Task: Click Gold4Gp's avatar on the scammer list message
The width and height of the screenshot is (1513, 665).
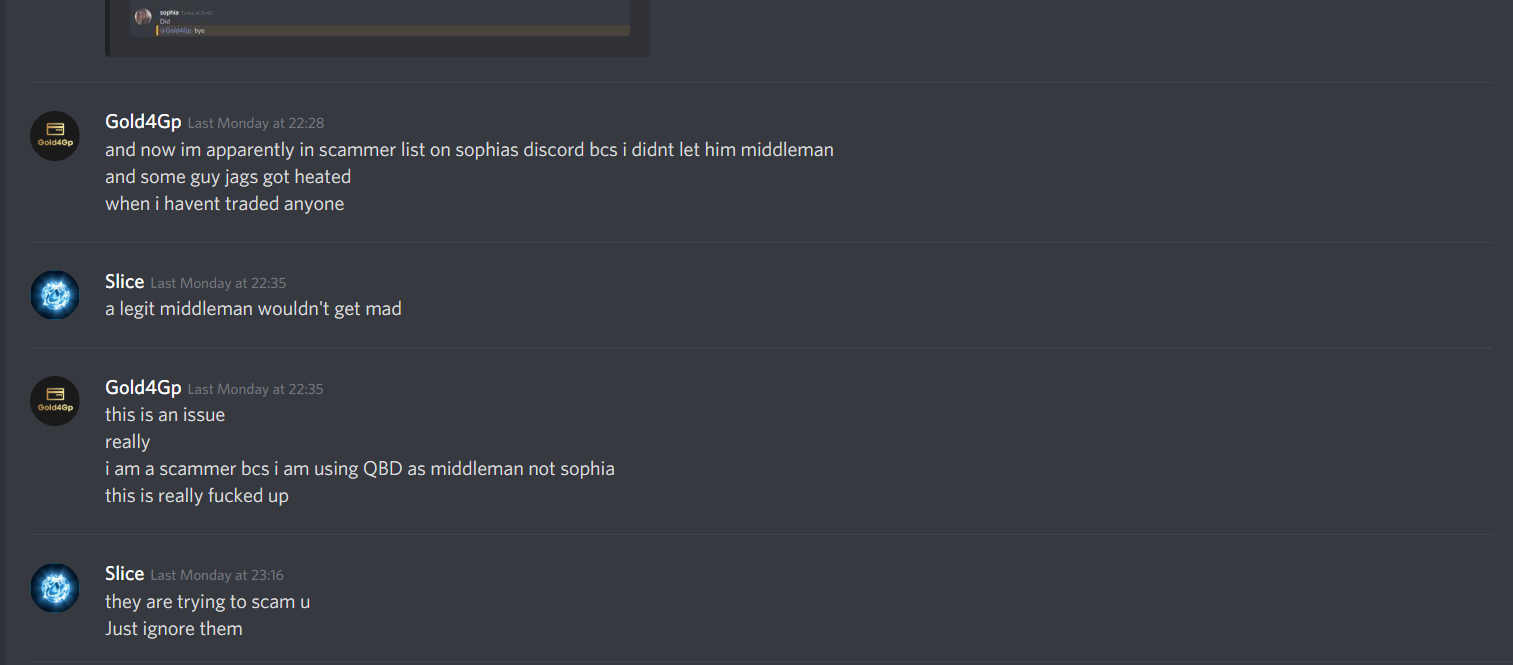Action: pyautogui.click(x=55, y=136)
